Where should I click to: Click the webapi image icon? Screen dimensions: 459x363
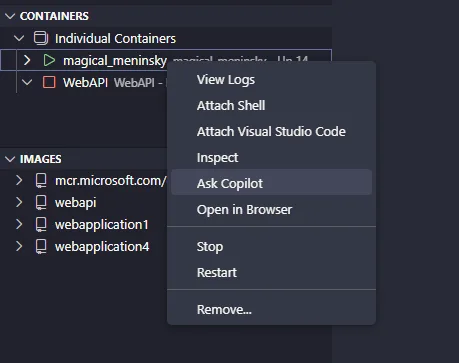[41, 203]
